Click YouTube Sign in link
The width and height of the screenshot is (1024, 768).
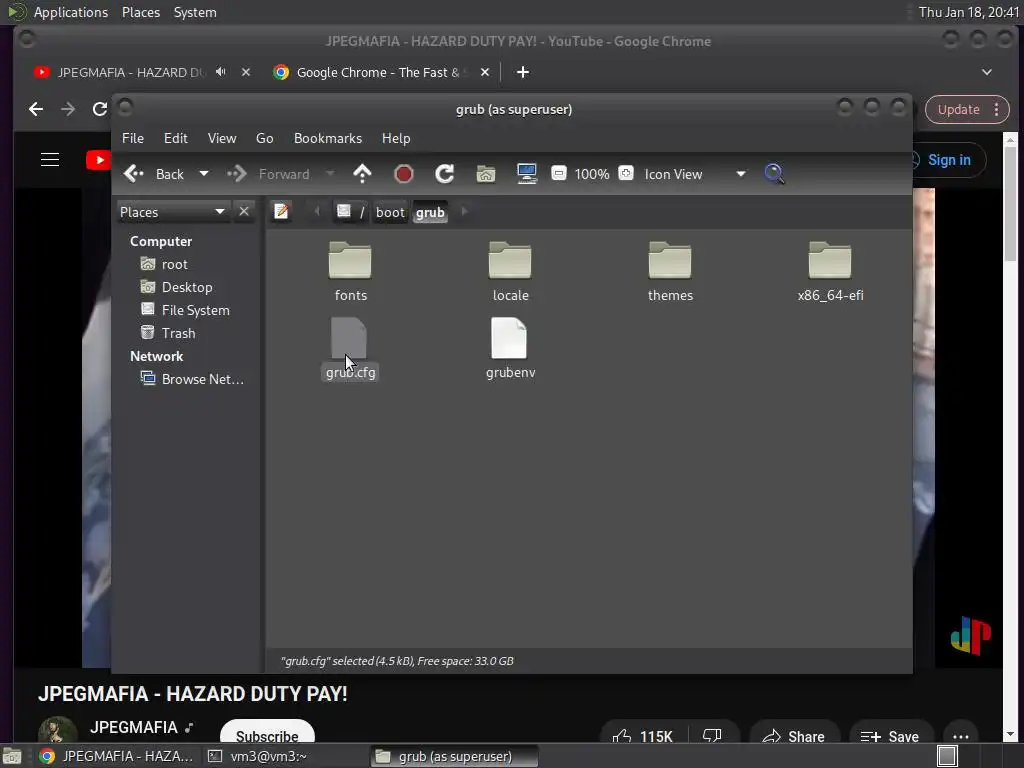948,160
